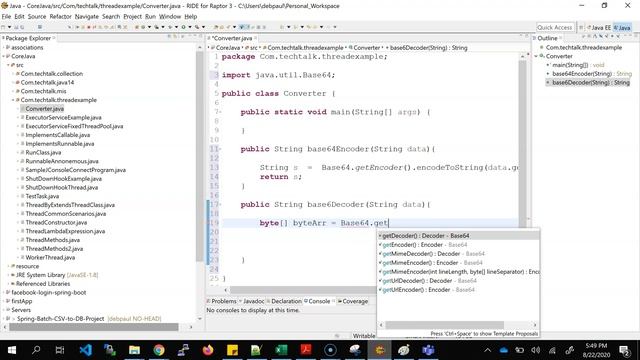Open dropdown arrow next to New icon

(x=9, y=27)
